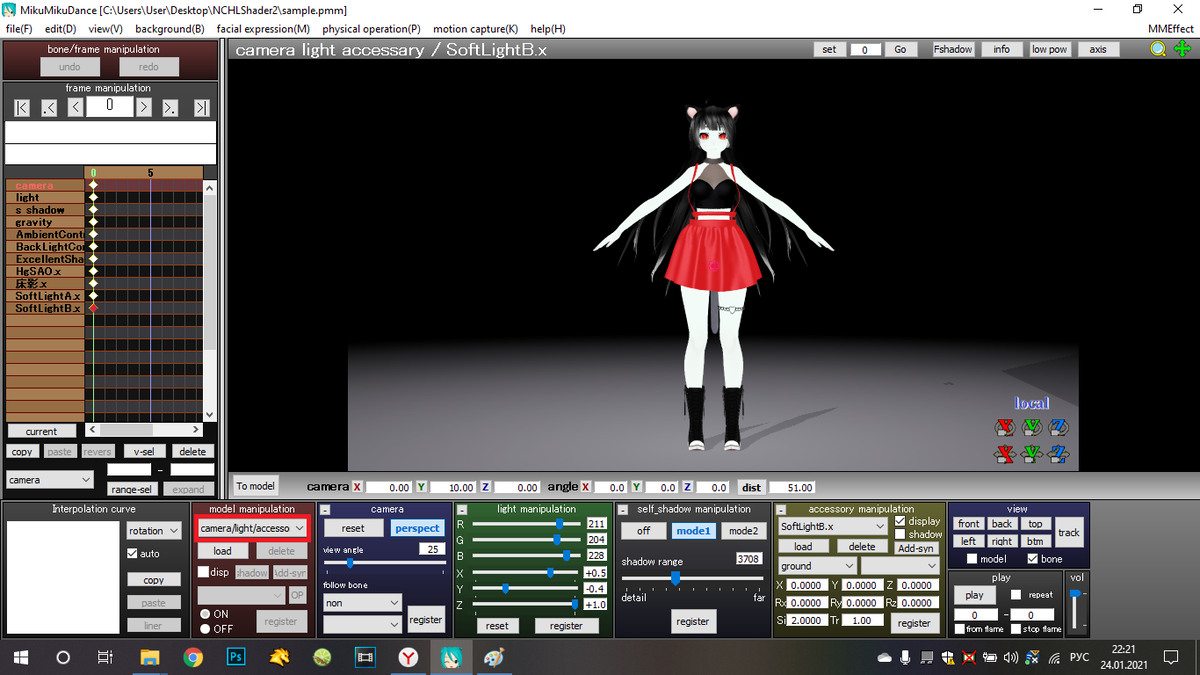This screenshot has width=1200, height=675.
Task: Jump to last frame arrow button
Action: [201, 107]
